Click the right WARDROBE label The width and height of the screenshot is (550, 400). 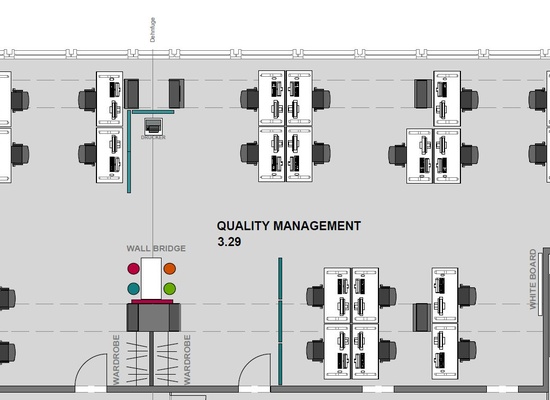click(187, 360)
